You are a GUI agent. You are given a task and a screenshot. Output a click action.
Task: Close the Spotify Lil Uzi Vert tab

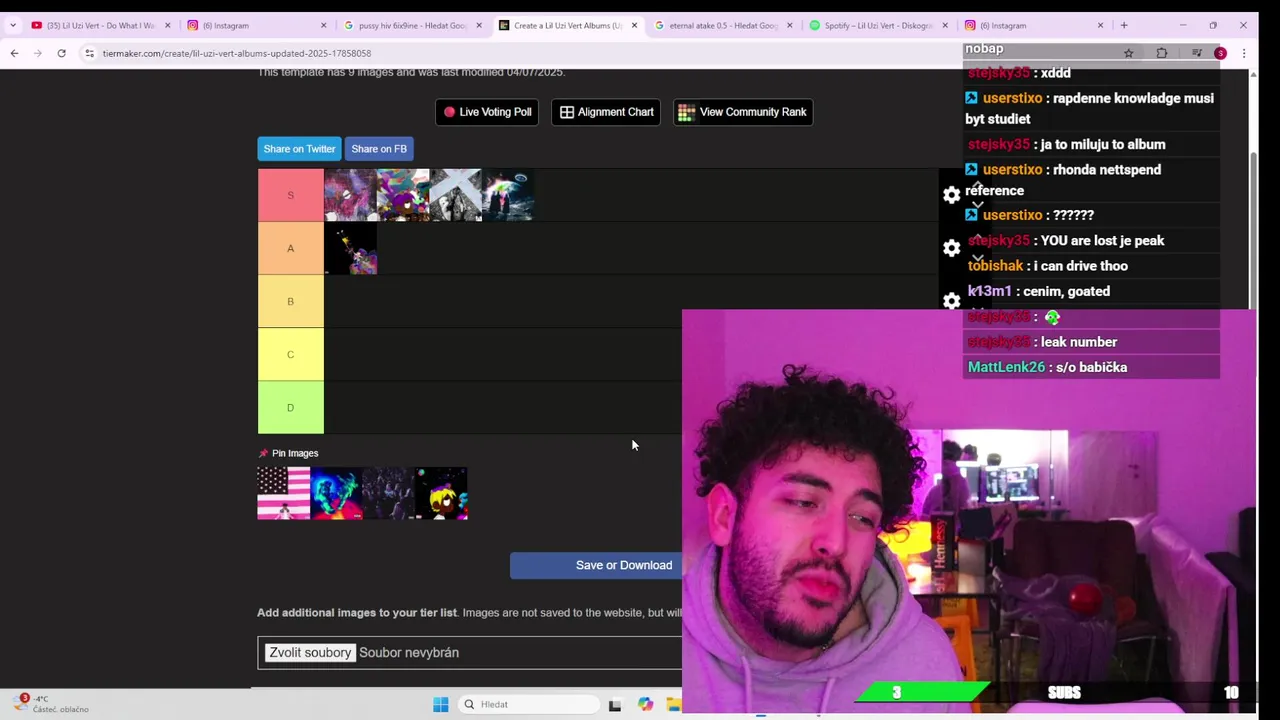point(945,25)
